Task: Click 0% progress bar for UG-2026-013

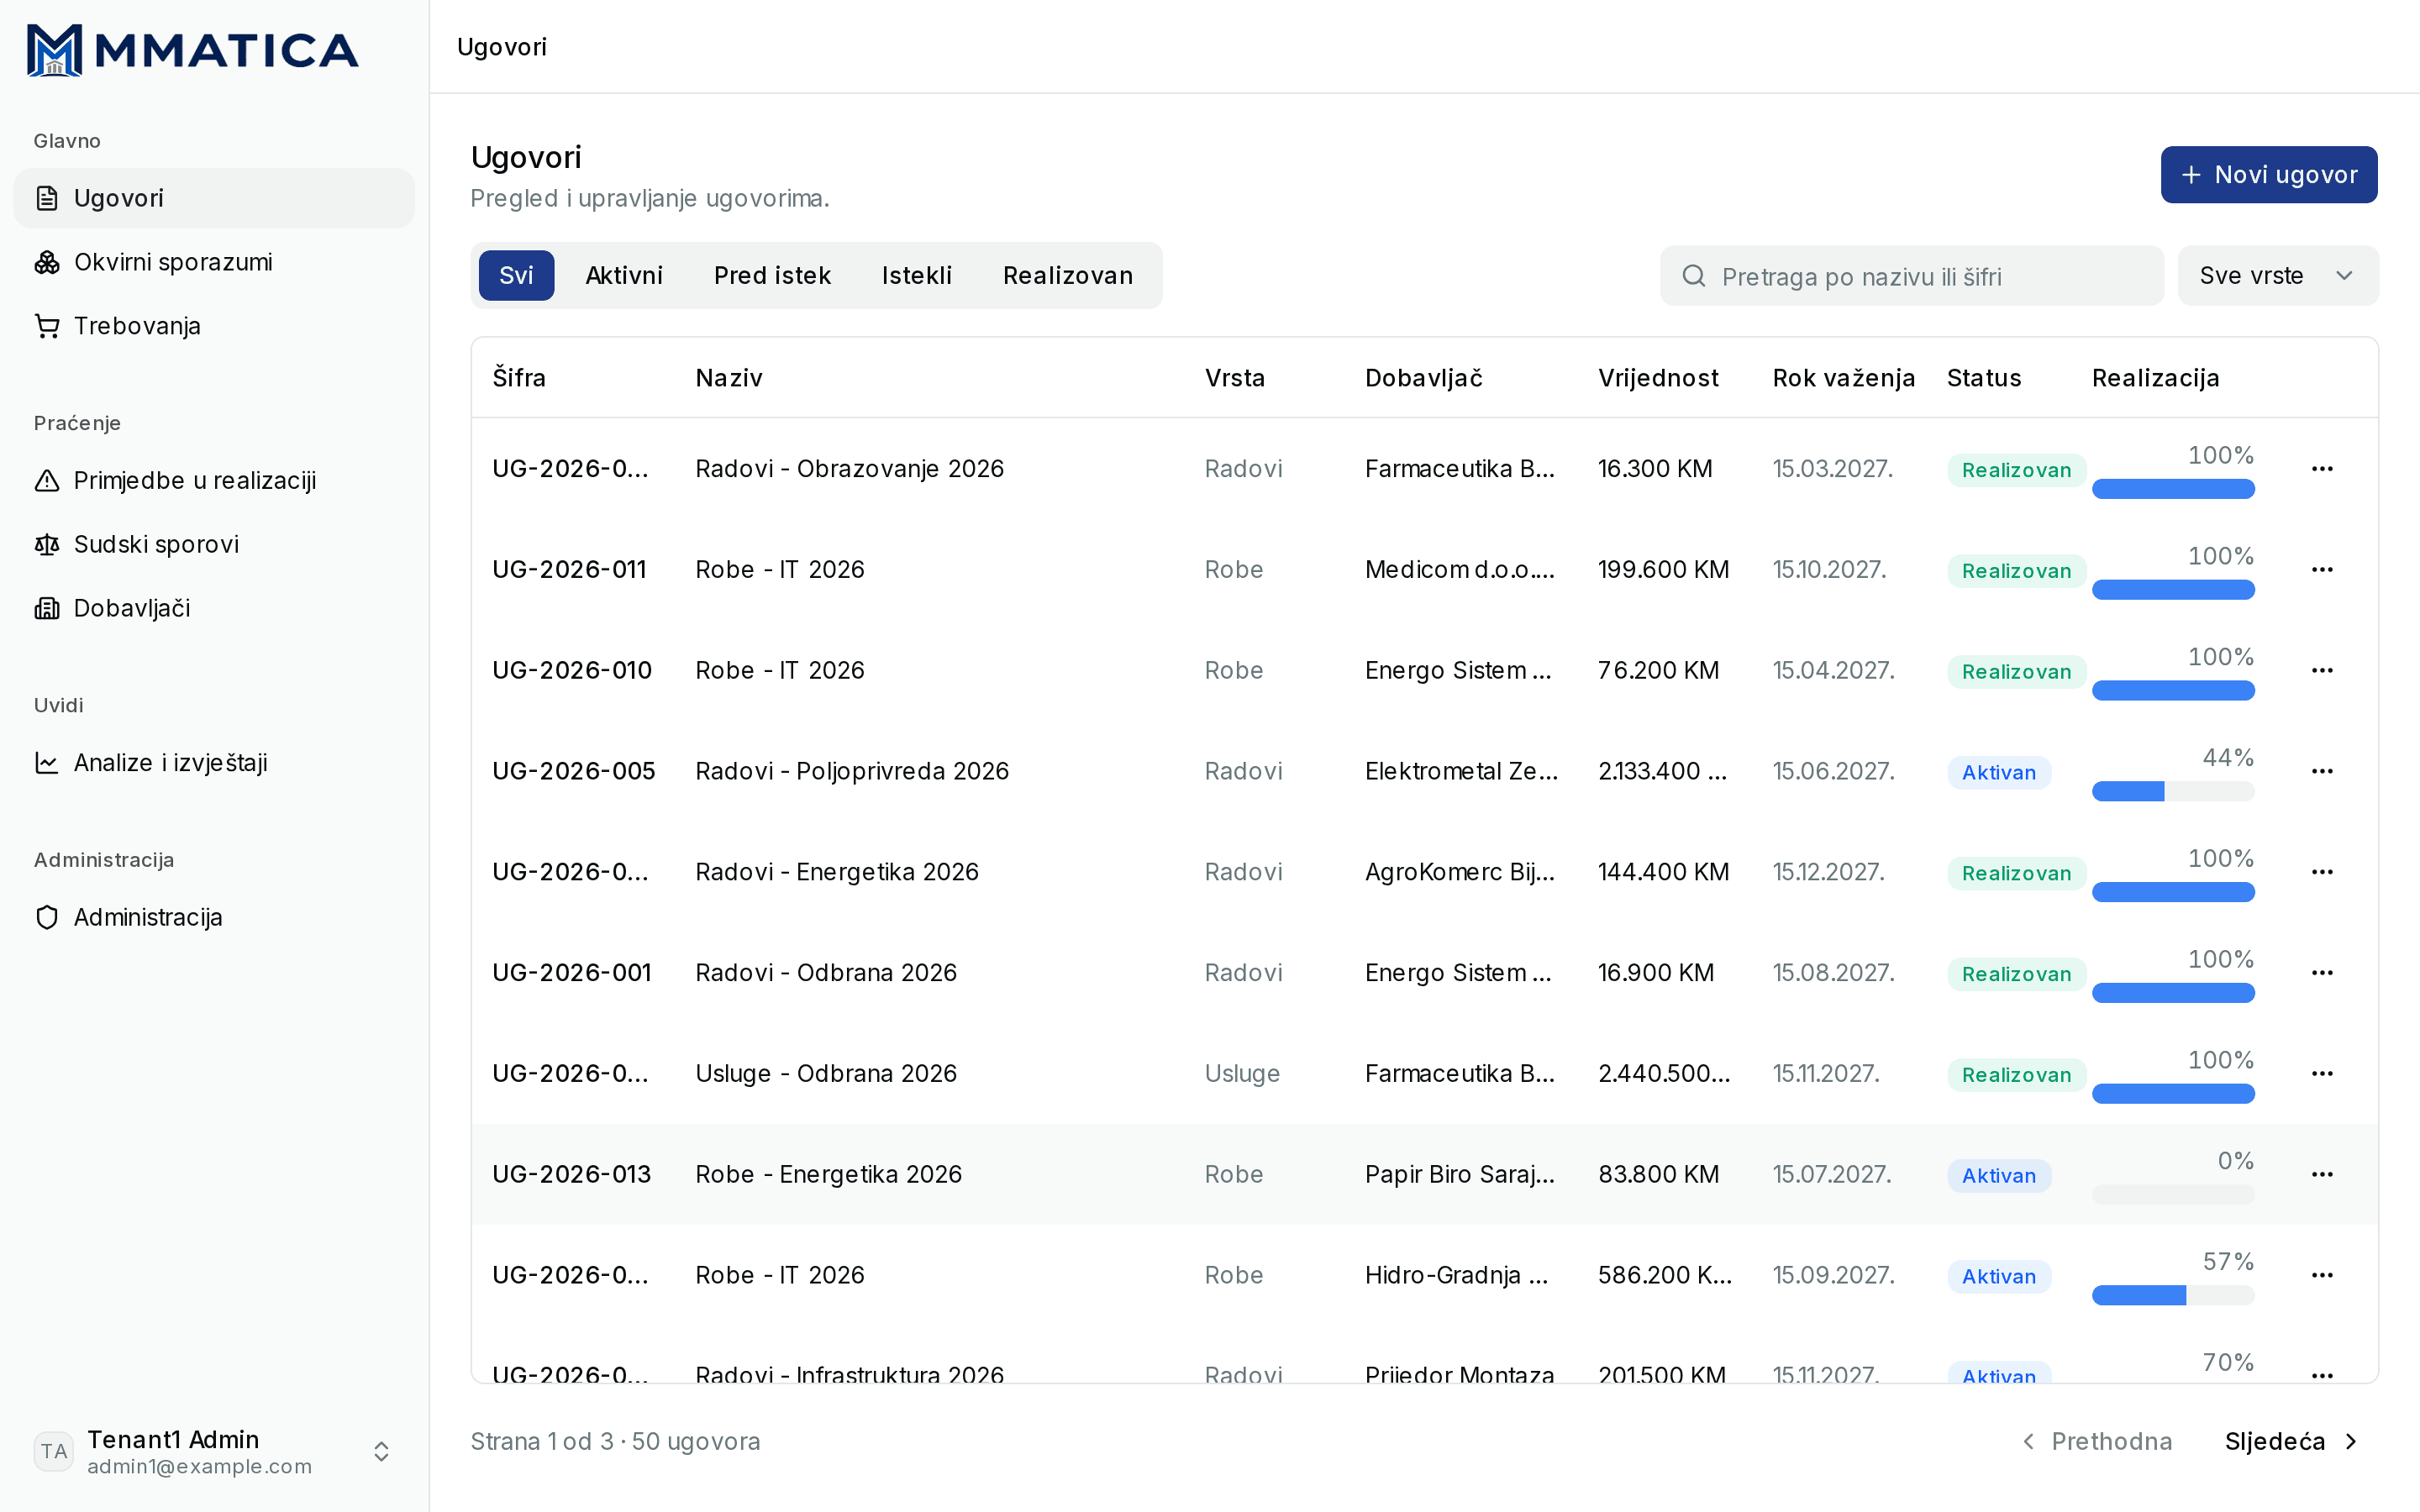Action: tap(2173, 1195)
